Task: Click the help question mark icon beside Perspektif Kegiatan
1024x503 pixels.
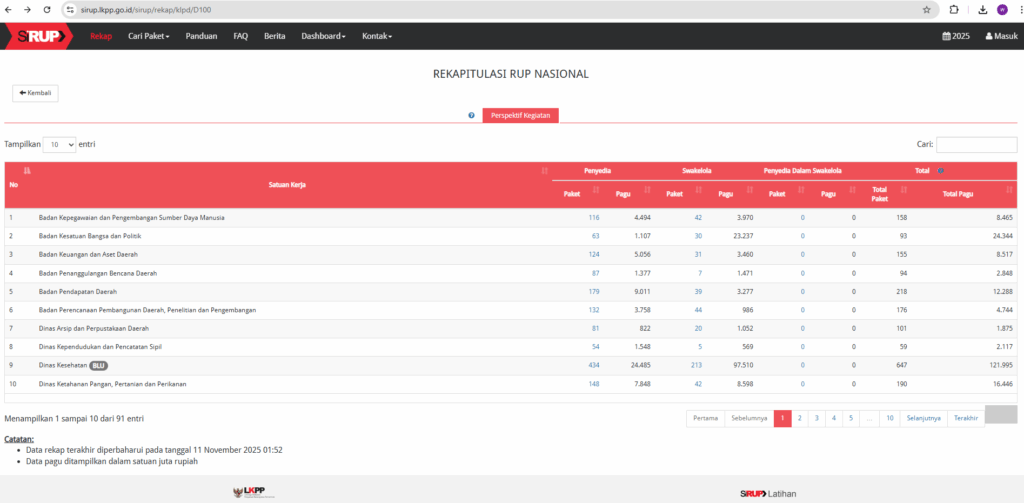Action: coord(471,115)
